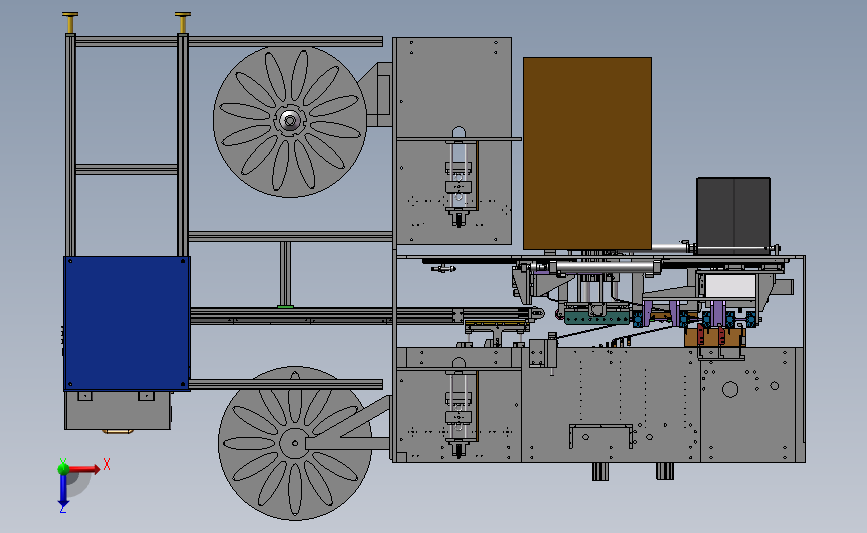Screen dimensions: 867x533
Task: Select the blue cover panel on the frame
Action: coord(127,323)
